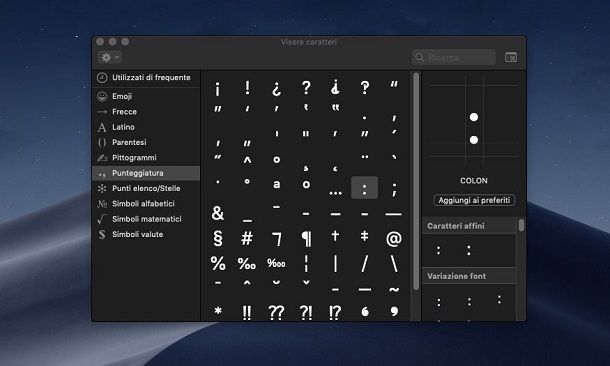Open the gear actions menu

[110, 58]
